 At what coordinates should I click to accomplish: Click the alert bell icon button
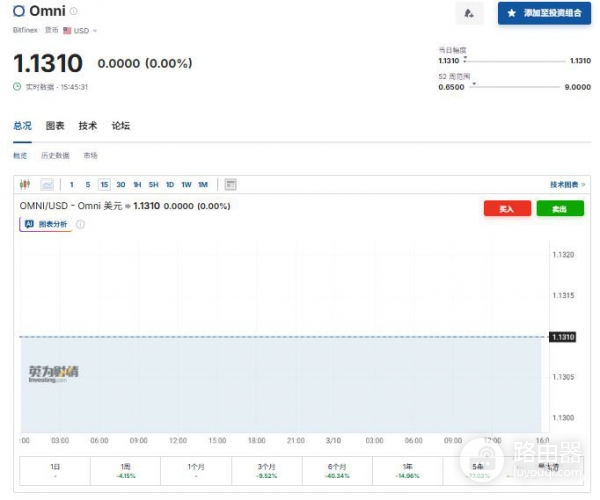click(x=469, y=13)
